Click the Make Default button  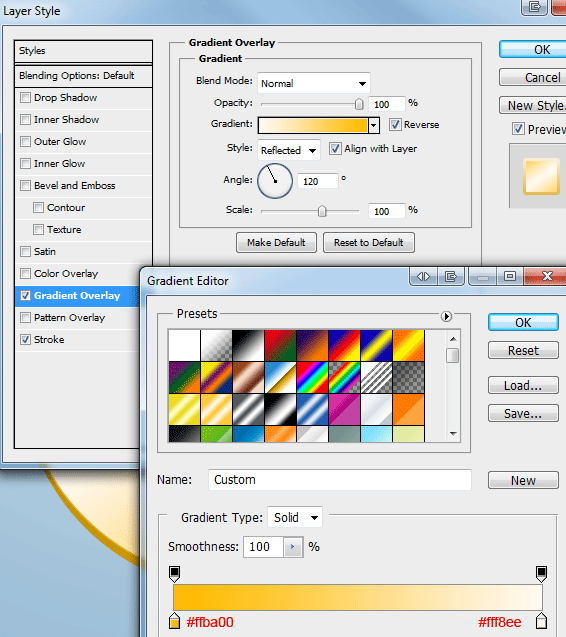(276, 243)
